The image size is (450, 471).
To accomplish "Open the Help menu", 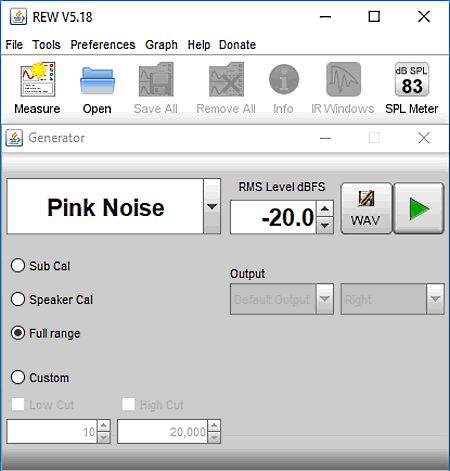I will click(x=199, y=45).
